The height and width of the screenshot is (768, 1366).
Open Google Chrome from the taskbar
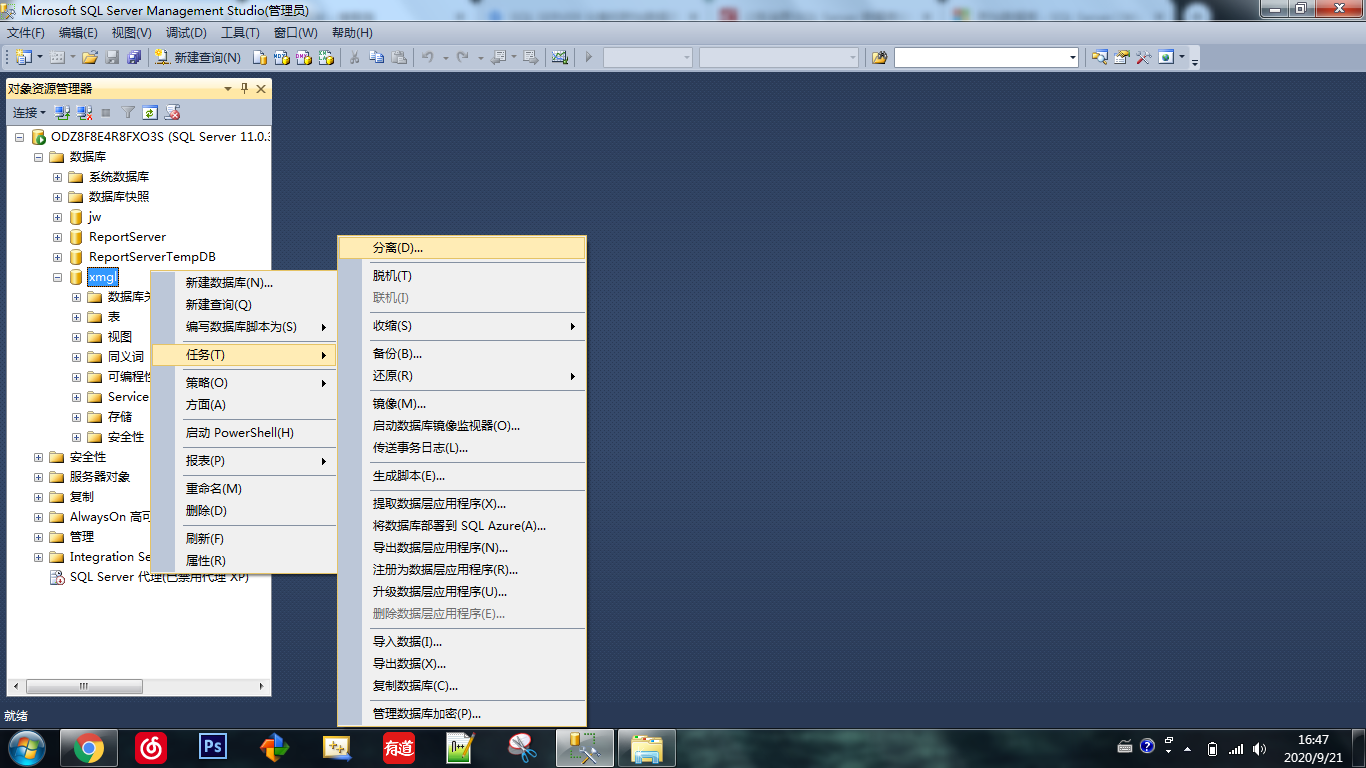click(89, 748)
